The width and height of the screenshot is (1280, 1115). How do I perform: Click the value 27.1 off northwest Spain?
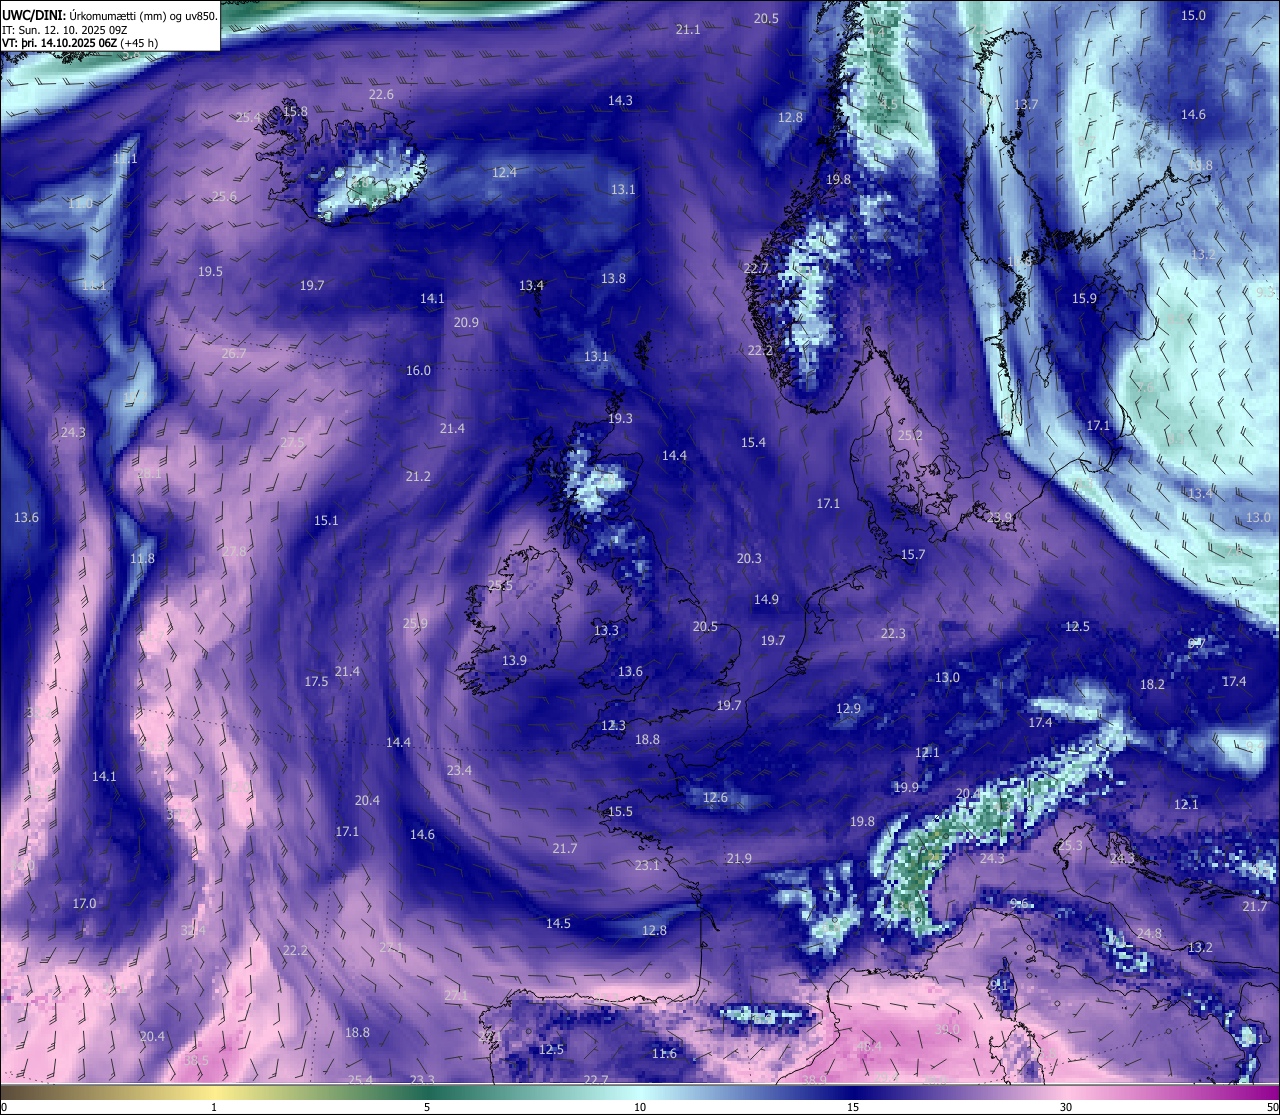tap(456, 995)
